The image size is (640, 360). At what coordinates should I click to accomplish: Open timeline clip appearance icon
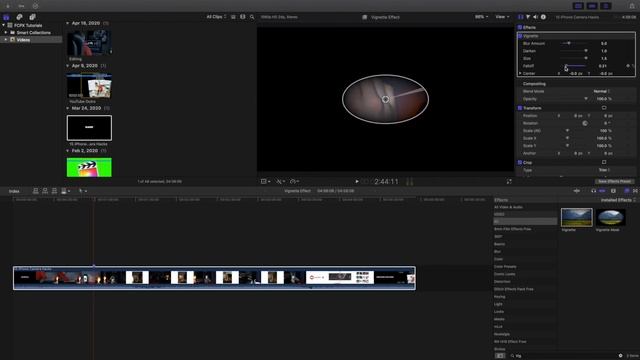(x=613, y=191)
